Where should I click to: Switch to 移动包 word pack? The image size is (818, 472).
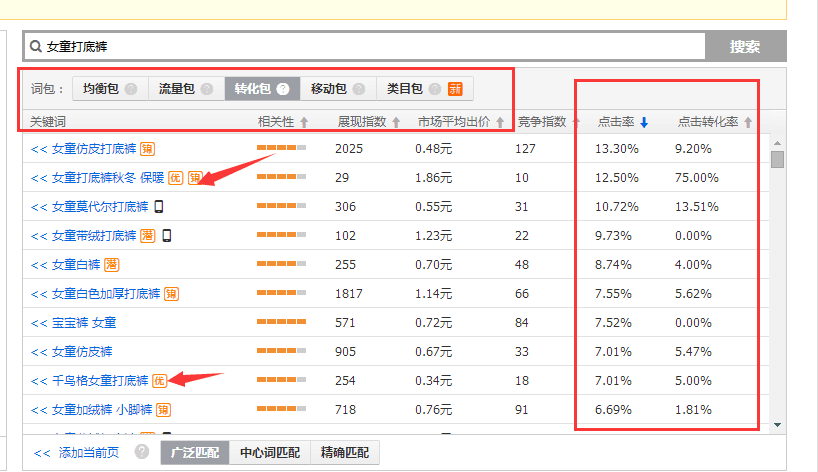click(x=339, y=89)
